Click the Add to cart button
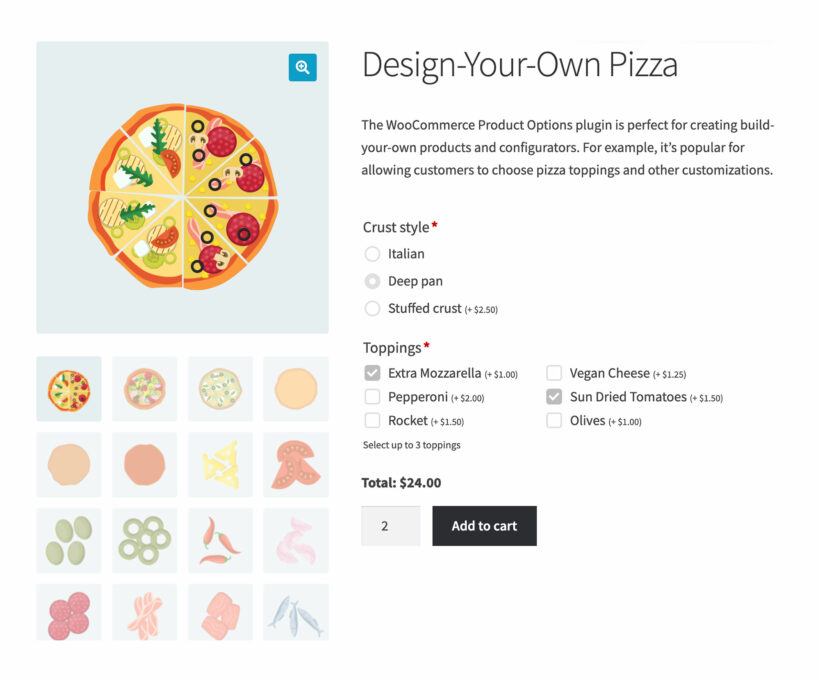The image size is (820, 681). 484,525
